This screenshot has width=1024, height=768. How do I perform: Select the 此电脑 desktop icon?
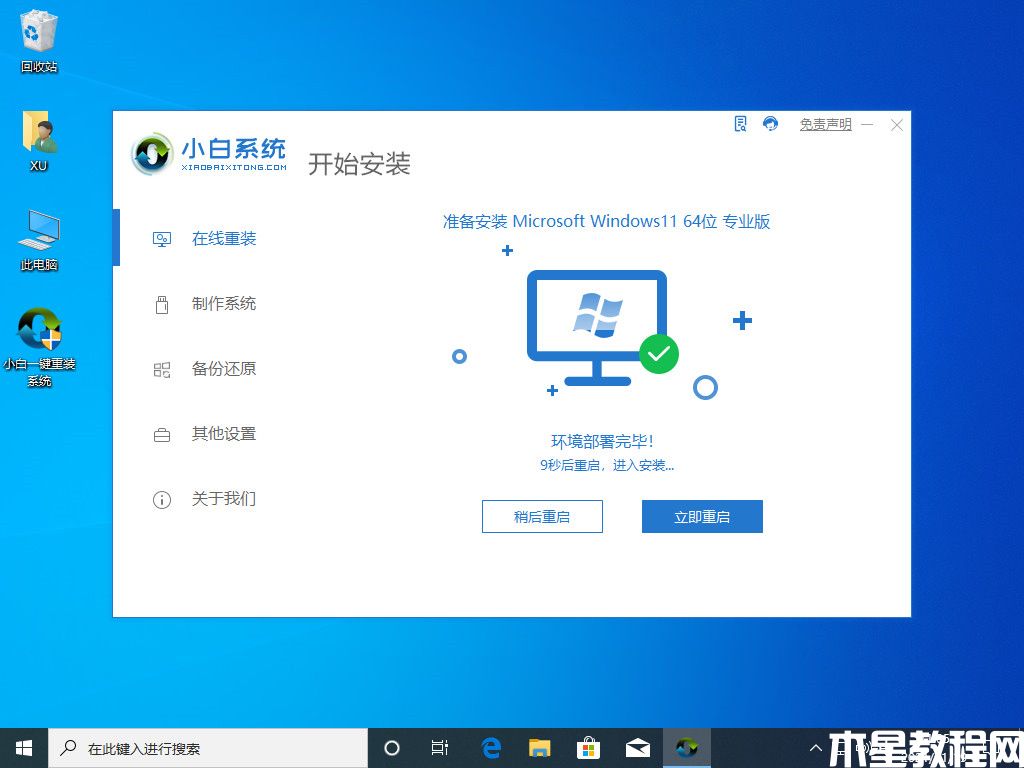click(39, 239)
